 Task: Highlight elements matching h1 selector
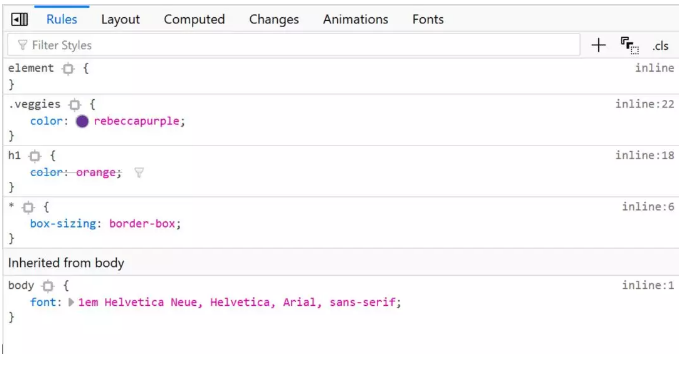click(35, 156)
